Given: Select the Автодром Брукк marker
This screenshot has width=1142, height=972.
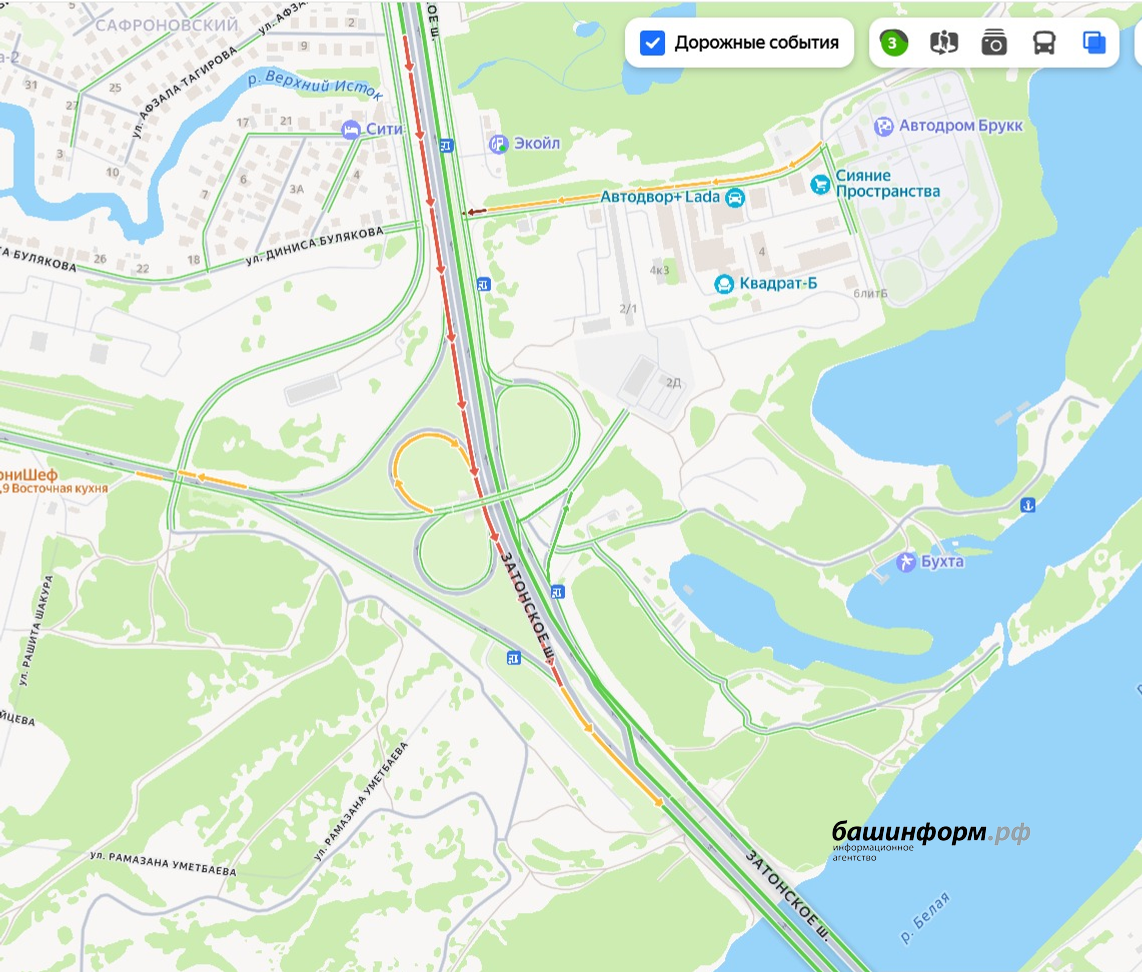Looking at the screenshot, I should click(x=883, y=127).
